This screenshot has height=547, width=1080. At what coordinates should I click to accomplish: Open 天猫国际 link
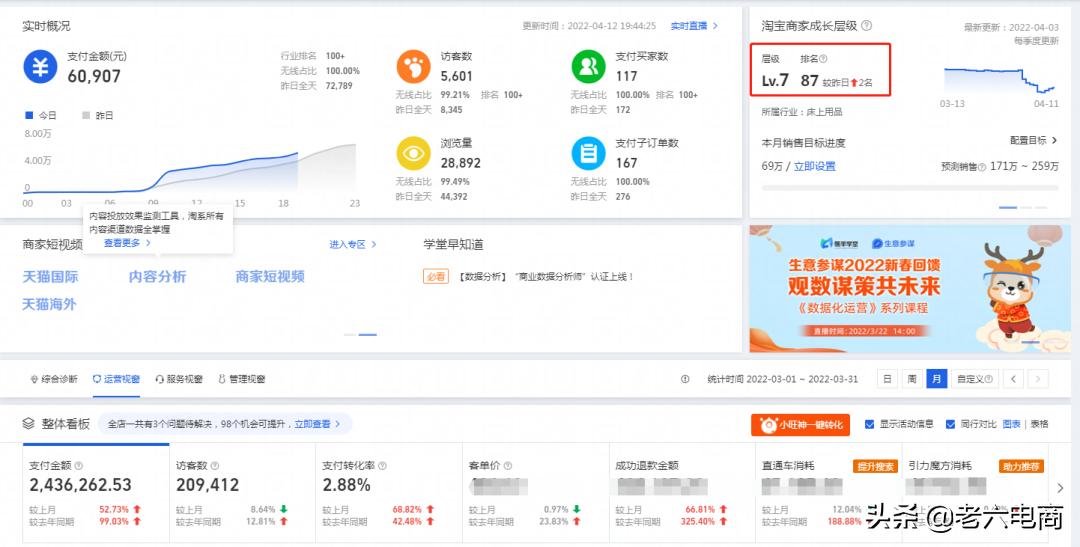51,276
